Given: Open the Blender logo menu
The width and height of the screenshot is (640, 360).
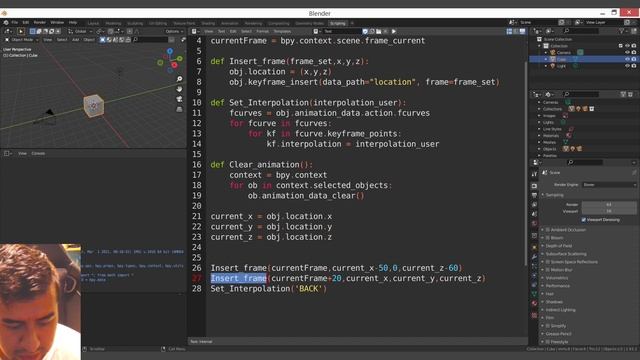Looking at the screenshot, I should [6, 22].
